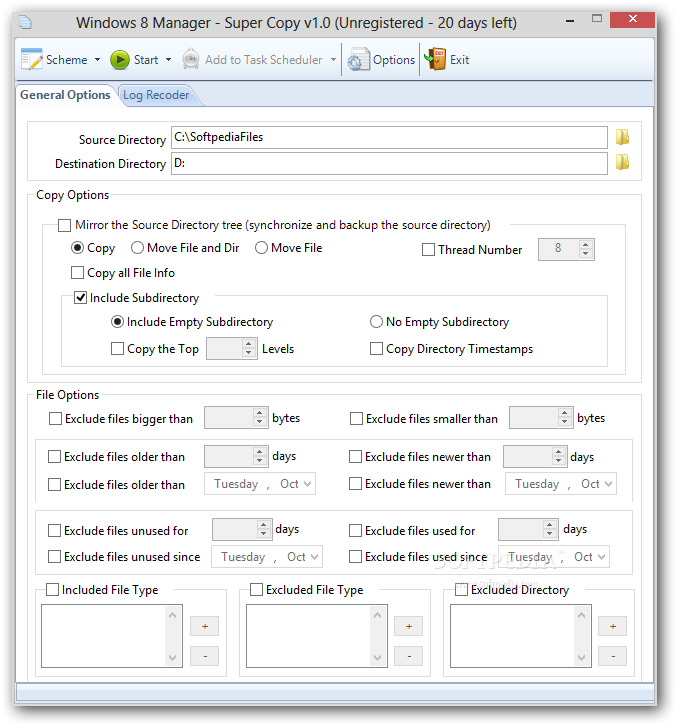Browse for Source Directory folder icon
Viewport: 677px width, 726px height.
click(622, 137)
